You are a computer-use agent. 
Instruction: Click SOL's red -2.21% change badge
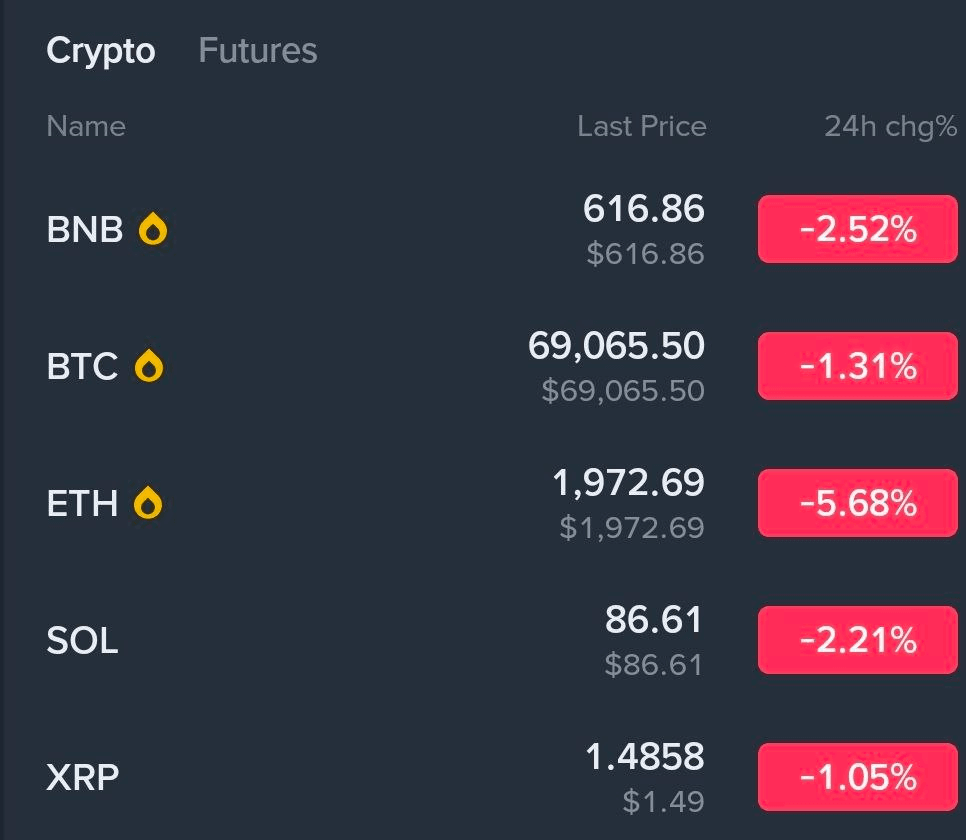[857, 640]
